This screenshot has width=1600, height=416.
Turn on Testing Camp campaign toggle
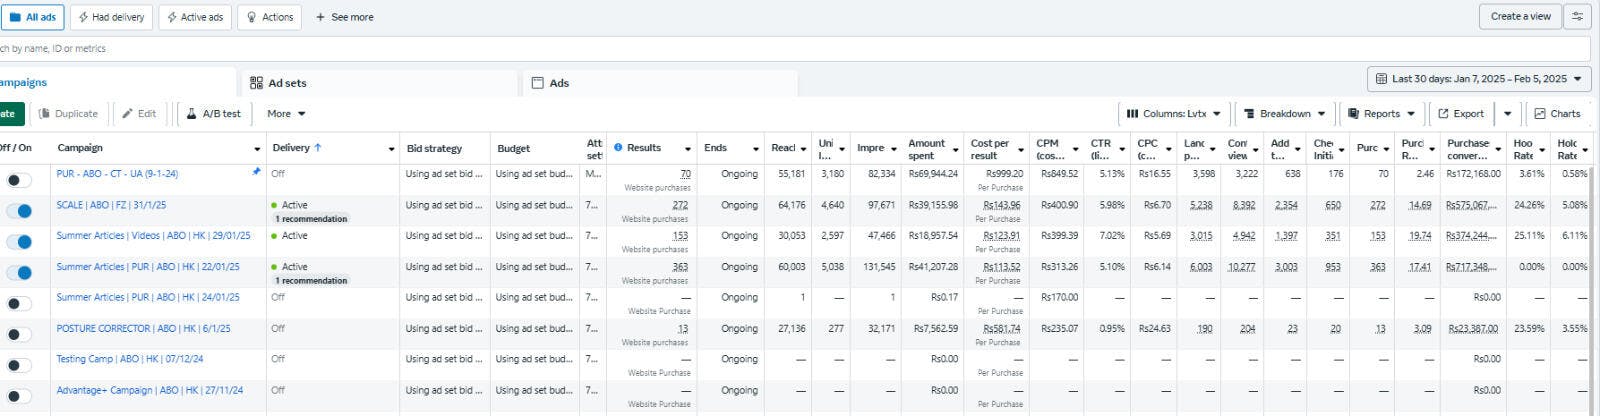click(x=19, y=365)
